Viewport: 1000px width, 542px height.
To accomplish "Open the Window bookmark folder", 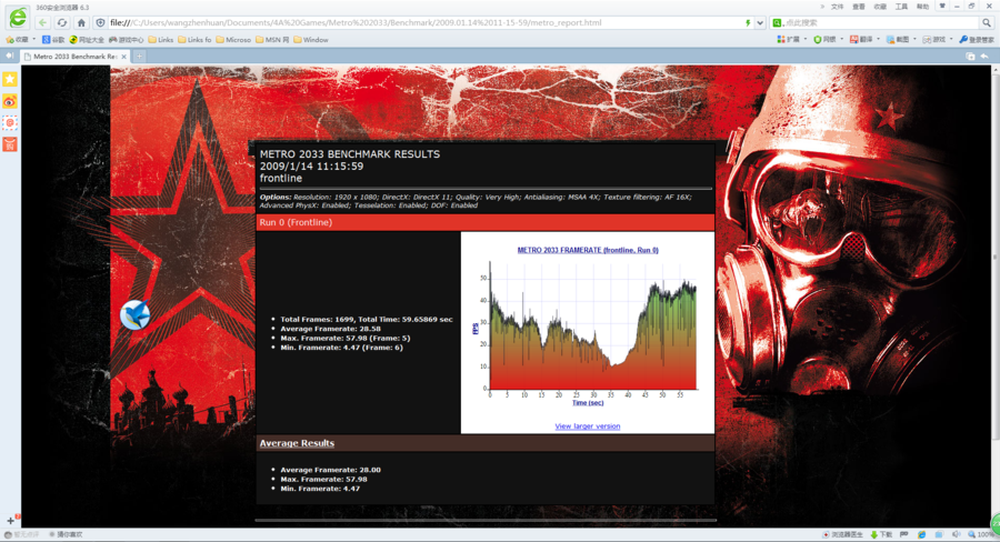I will pos(311,40).
